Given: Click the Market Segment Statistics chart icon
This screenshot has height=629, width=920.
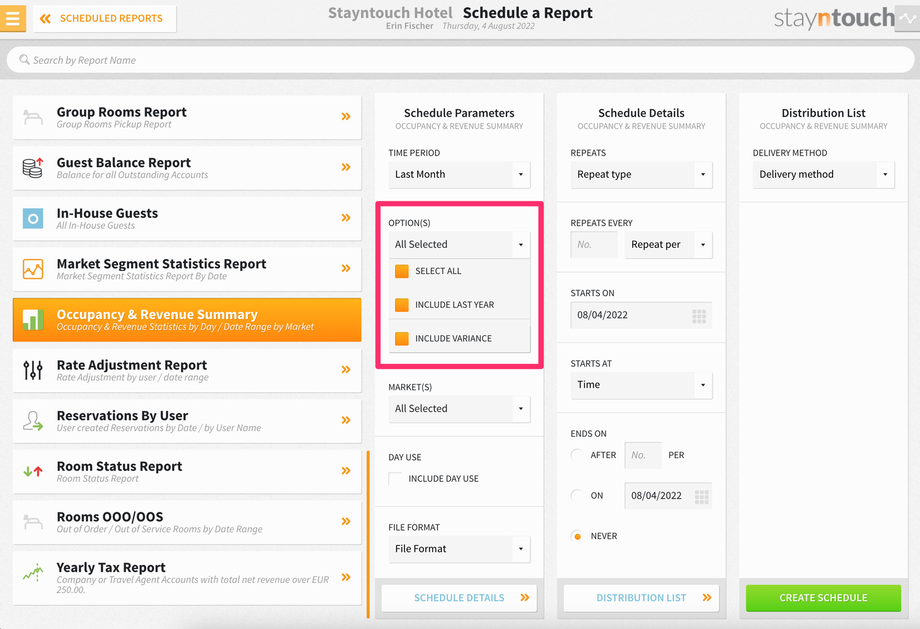Looking at the screenshot, I should tap(33, 269).
